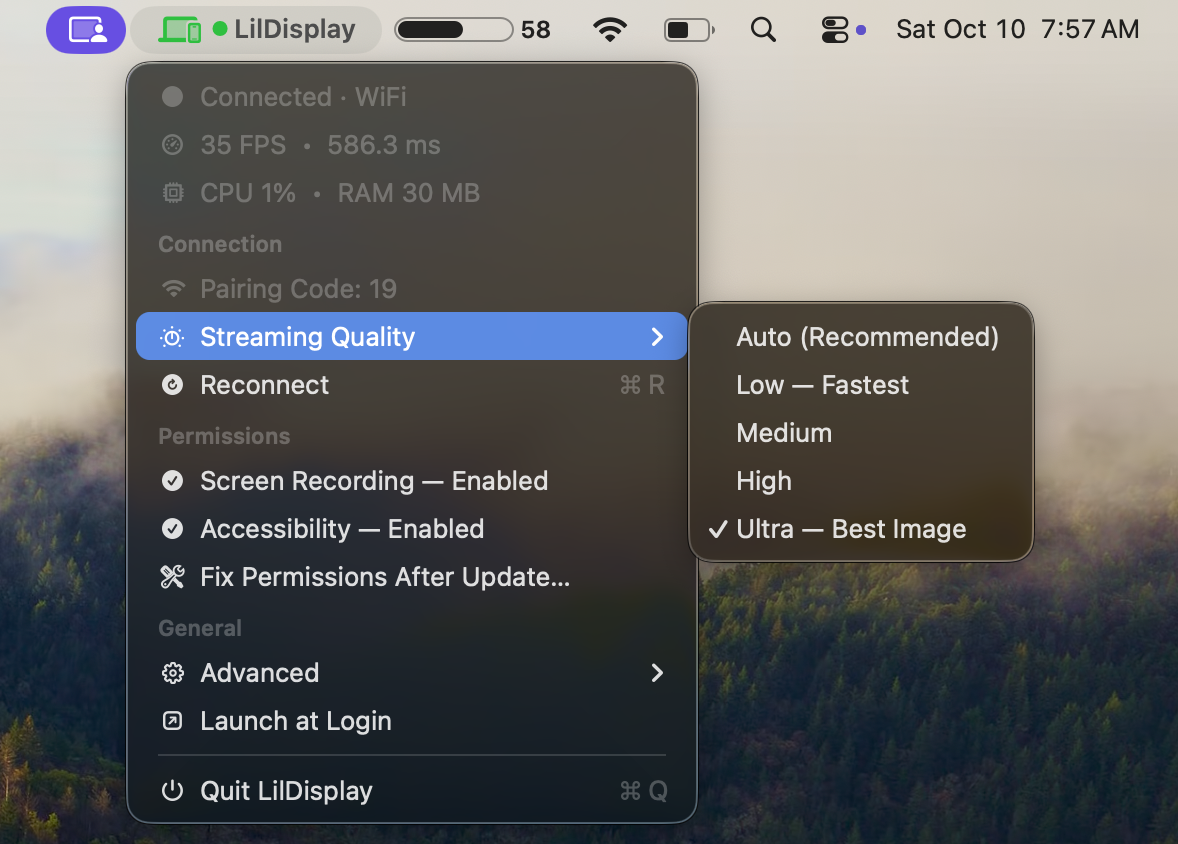Click Screen Recording — Enabled entry

point(412,481)
